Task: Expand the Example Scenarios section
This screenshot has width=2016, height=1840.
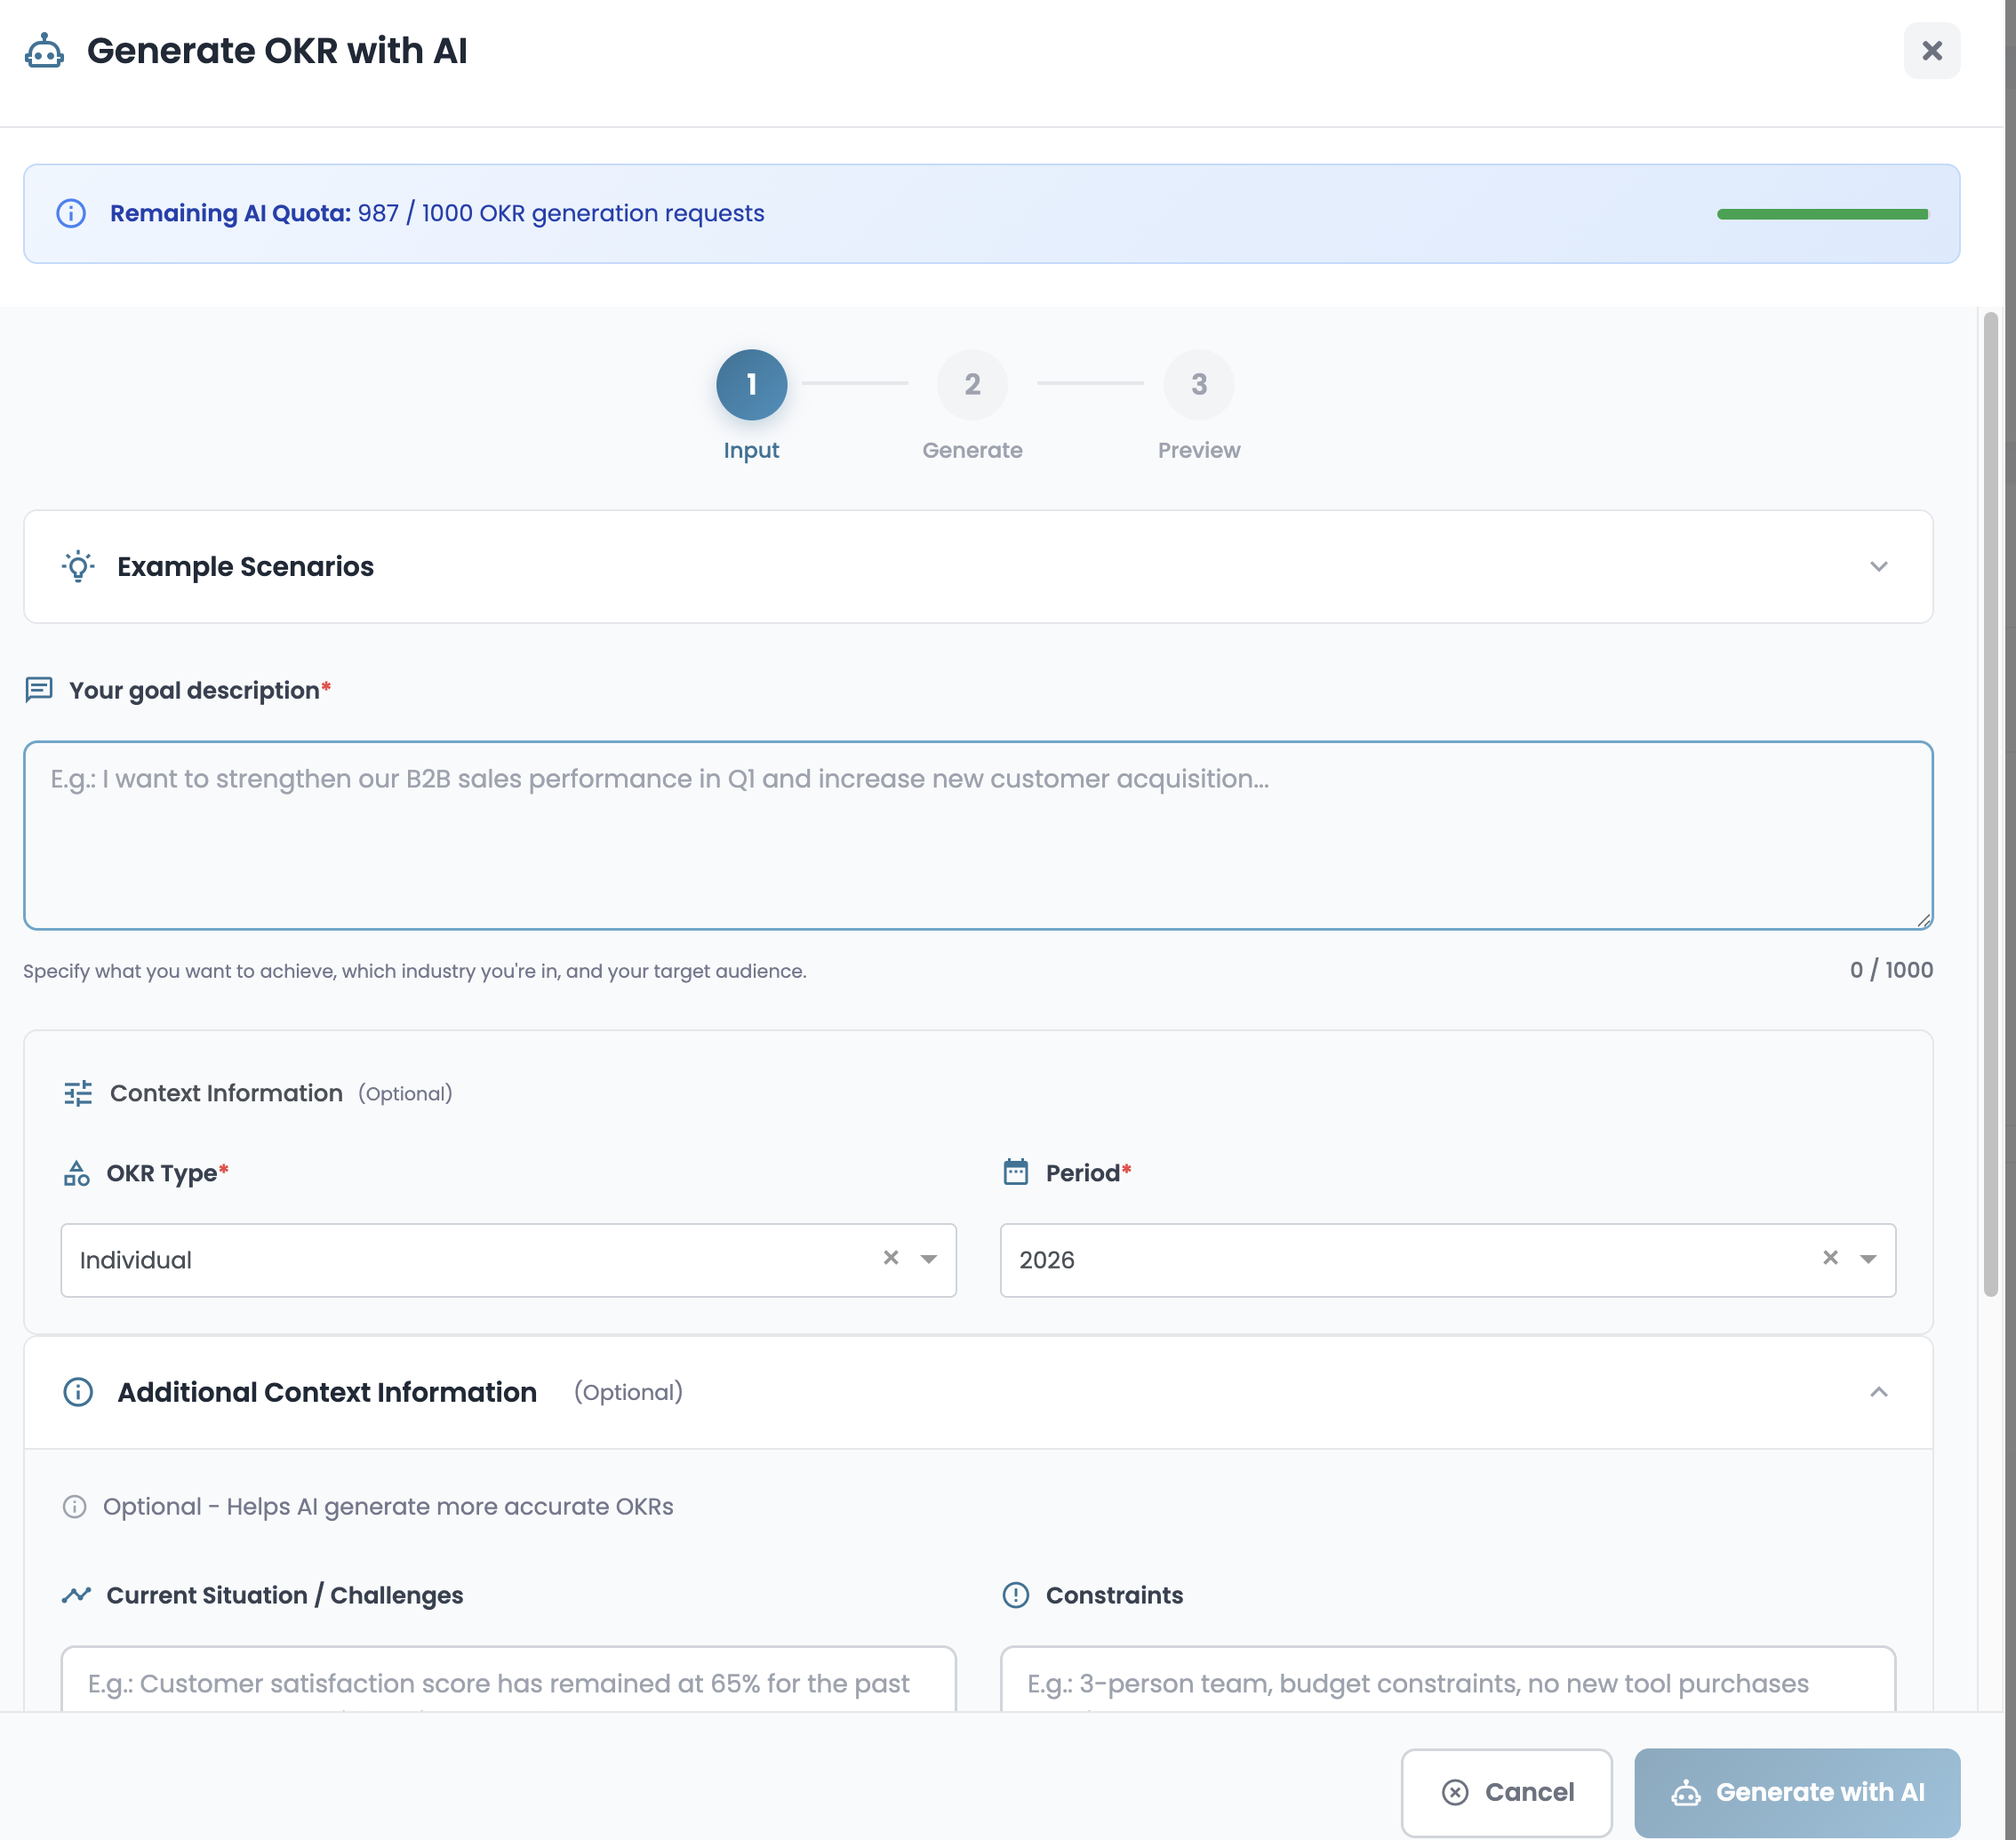Action: tap(1878, 567)
